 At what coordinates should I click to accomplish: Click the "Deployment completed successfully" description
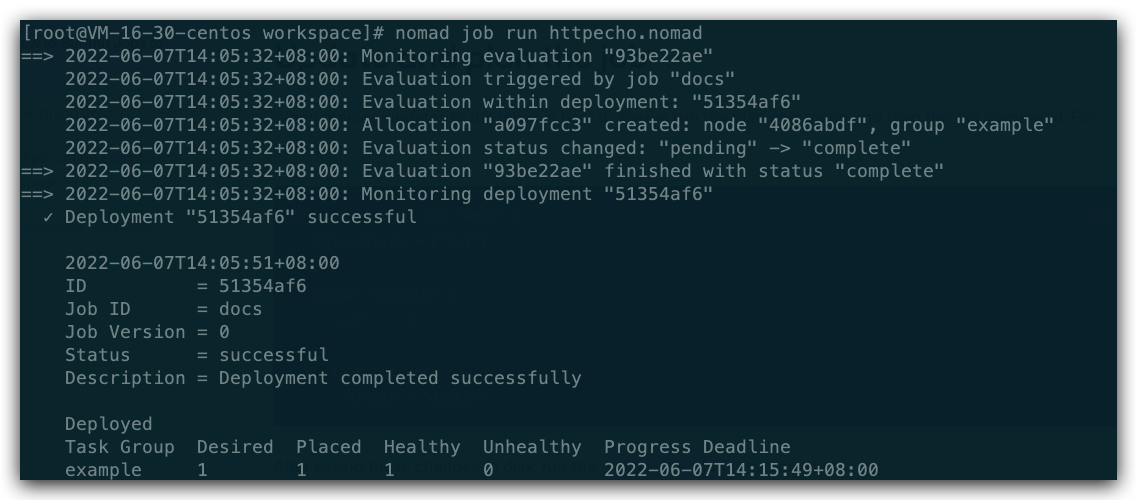pos(400,378)
